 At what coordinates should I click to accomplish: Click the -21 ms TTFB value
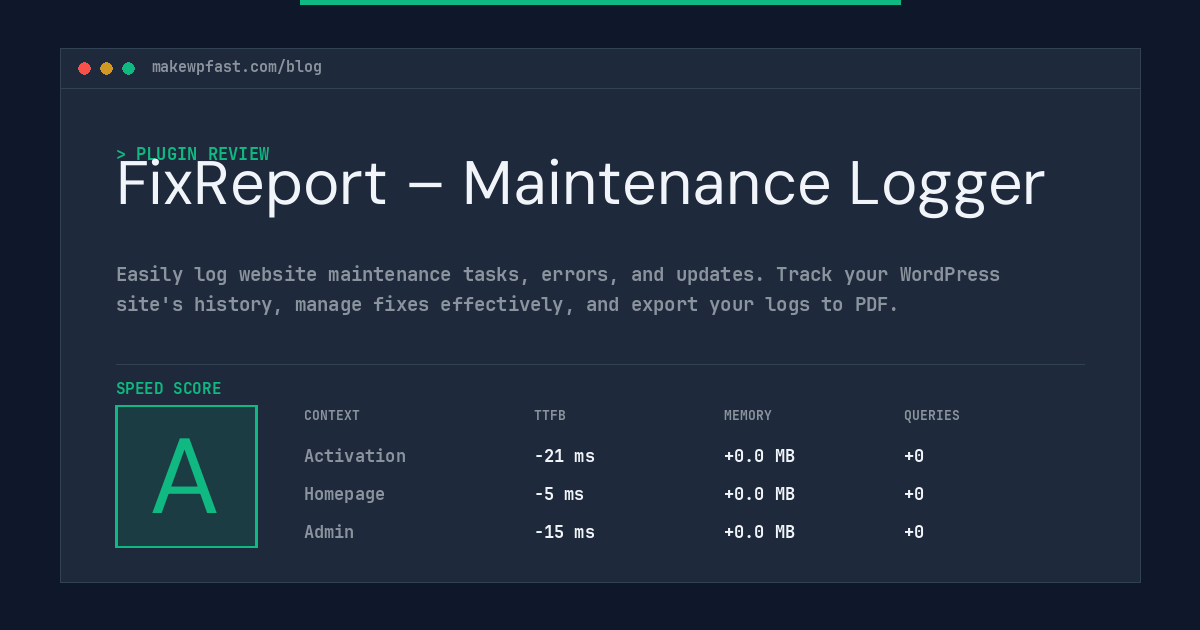(564, 456)
